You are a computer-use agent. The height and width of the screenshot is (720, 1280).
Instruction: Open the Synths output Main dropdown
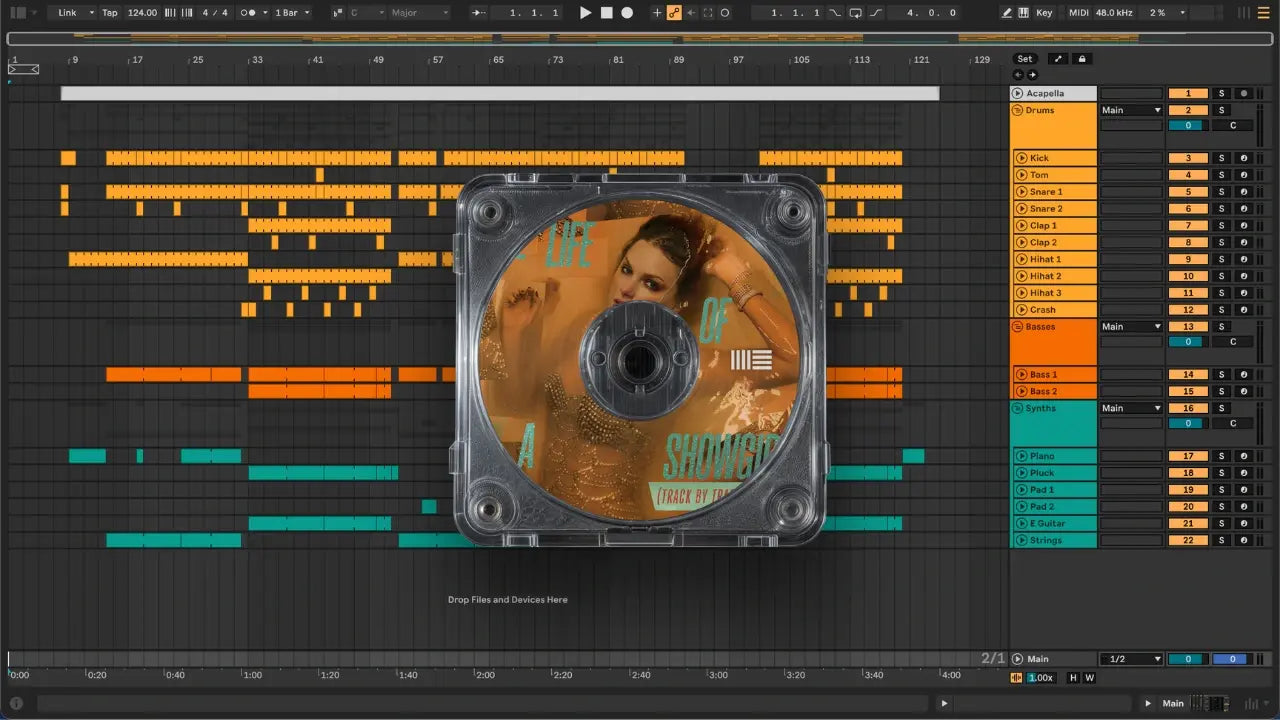pos(1131,408)
